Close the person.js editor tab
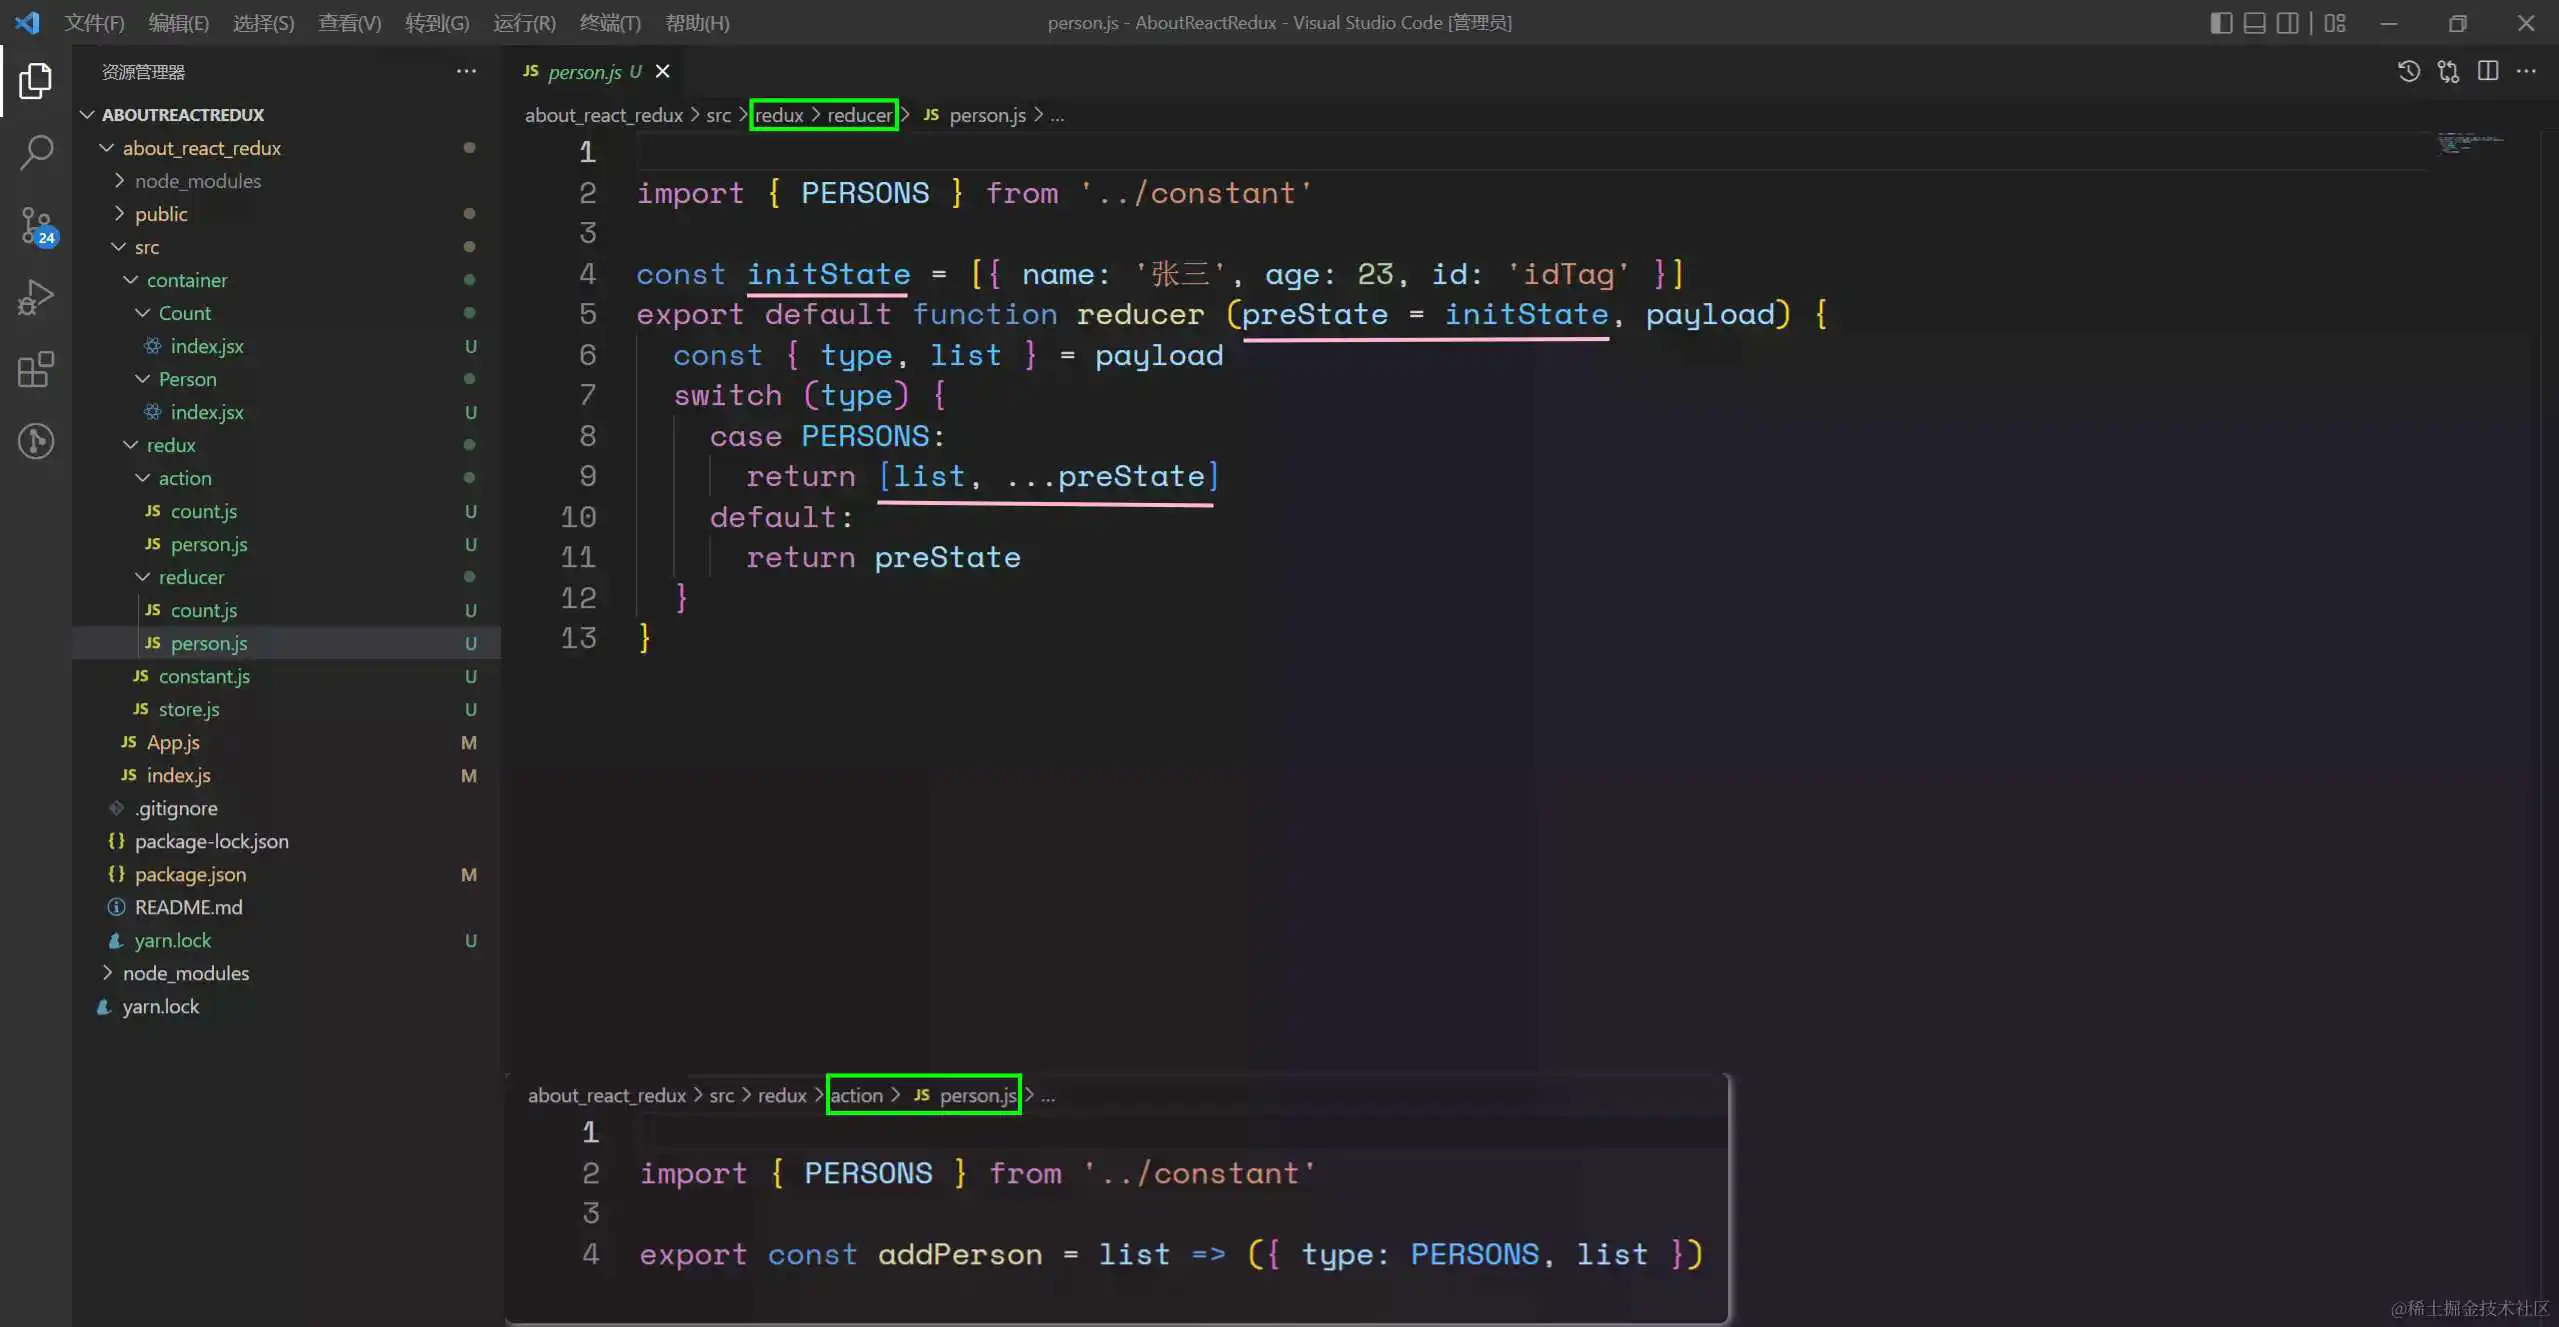Image resolution: width=2559 pixels, height=1327 pixels. point(662,71)
